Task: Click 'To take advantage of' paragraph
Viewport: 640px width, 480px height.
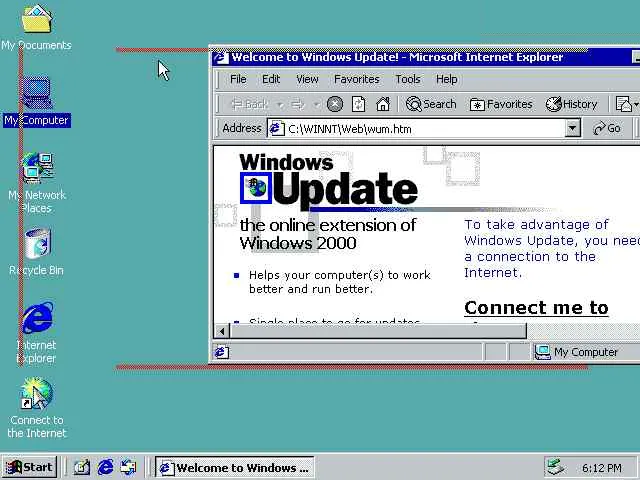Action: pyautogui.click(x=552, y=248)
